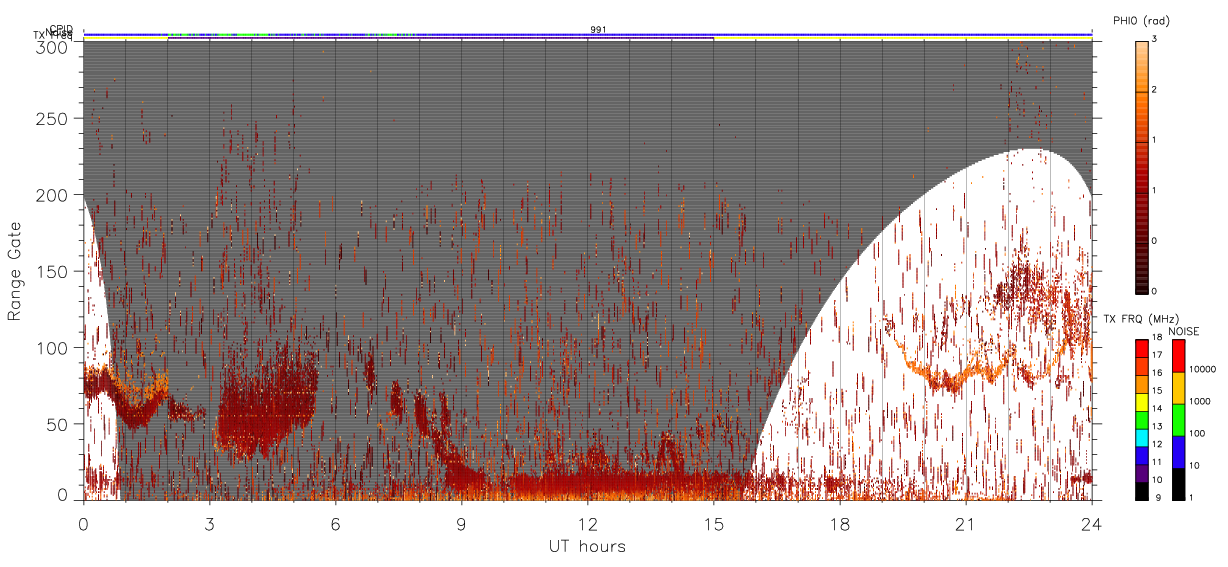Click the 'CPID' label at top left
The height and width of the screenshot is (567, 1228).
pyautogui.click(x=61, y=29)
